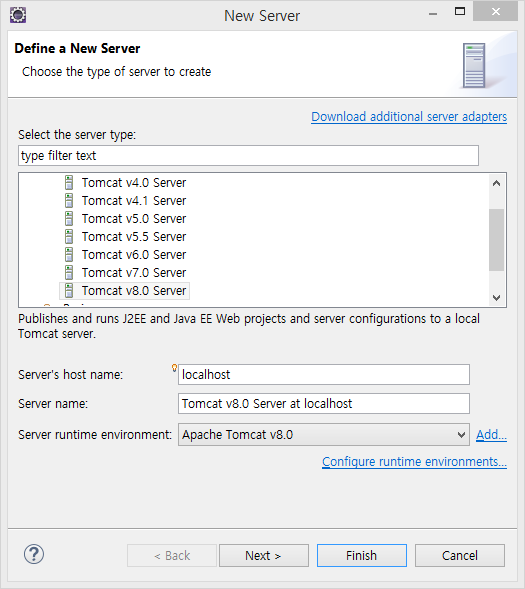Click scroll down arrow in server list
The height and width of the screenshot is (589, 525).
click(x=496, y=298)
